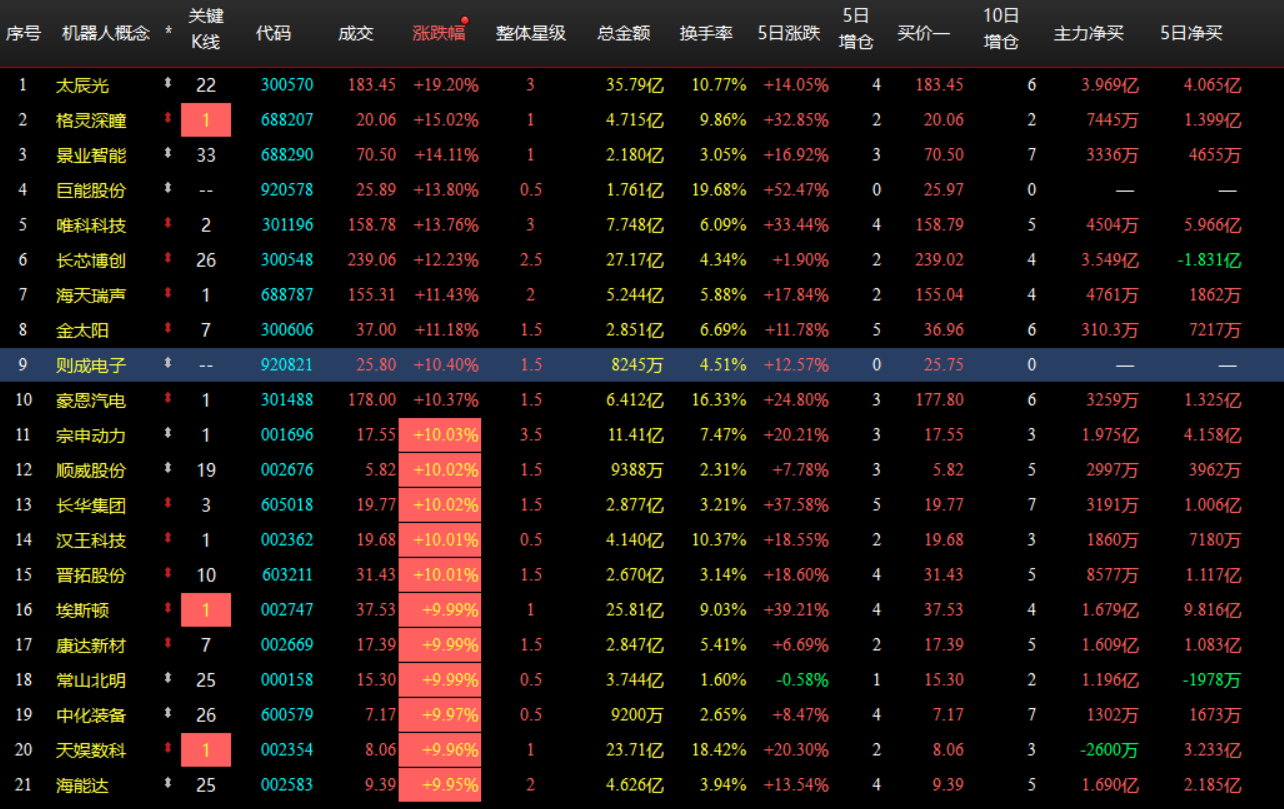This screenshot has width=1284, height=809.
Task: Click stock code 688207
Action: [287, 120]
